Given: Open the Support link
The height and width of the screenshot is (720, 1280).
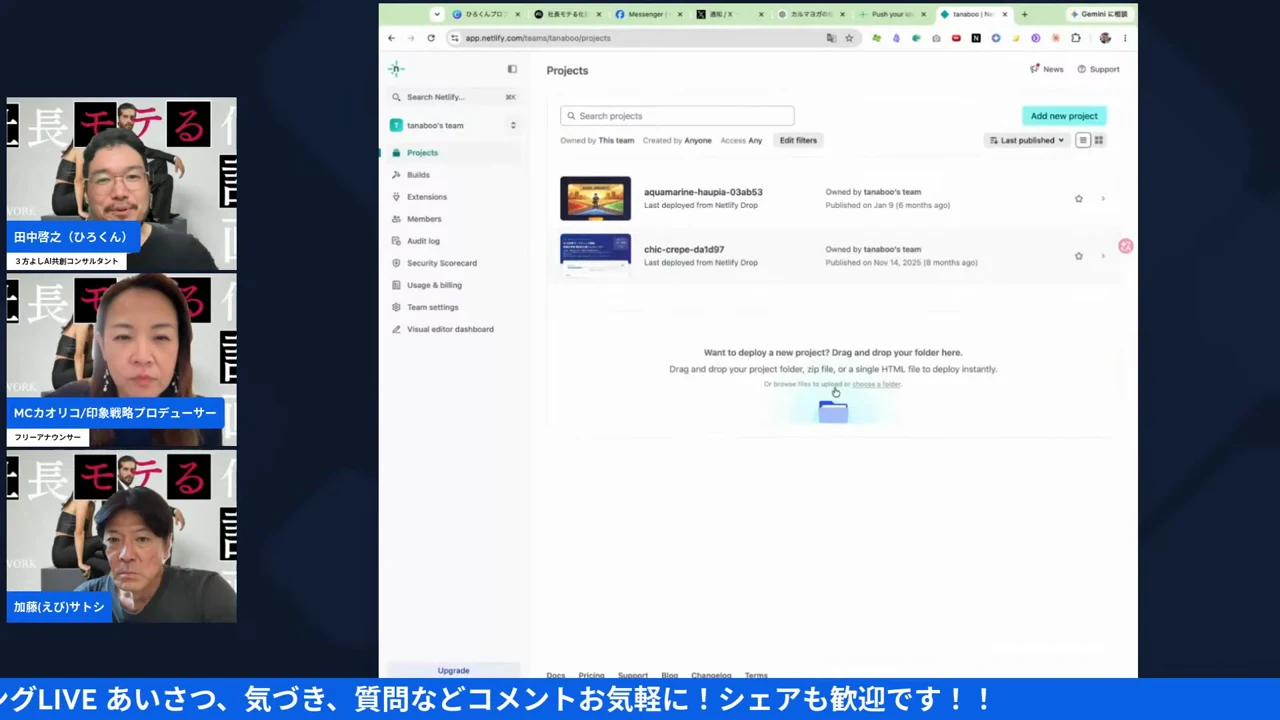Looking at the screenshot, I should tap(1098, 69).
